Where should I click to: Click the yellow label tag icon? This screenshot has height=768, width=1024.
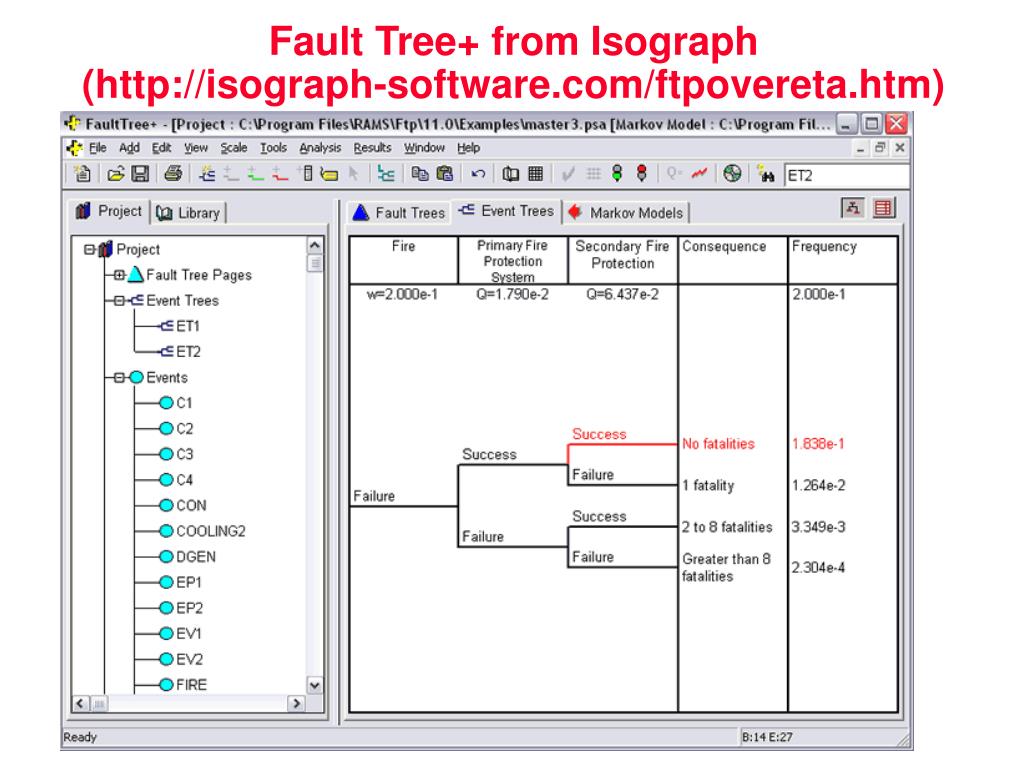tap(329, 174)
